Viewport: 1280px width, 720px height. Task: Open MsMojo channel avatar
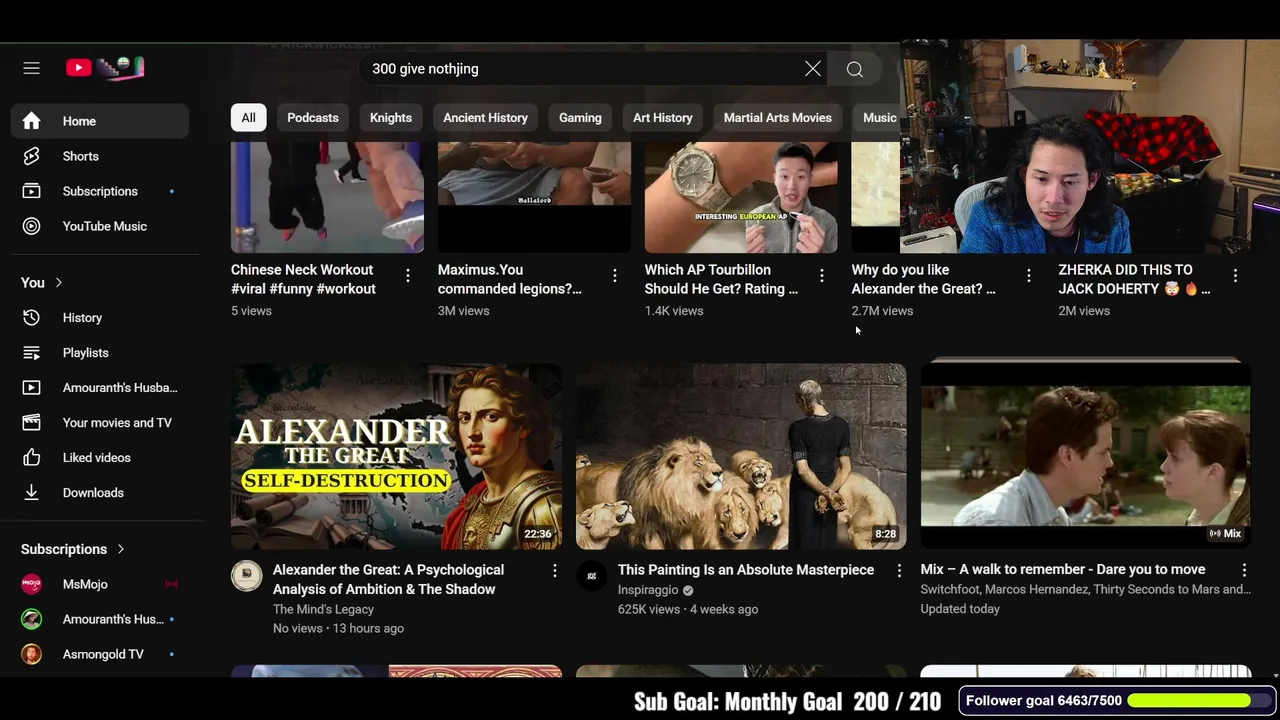pos(31,584)
